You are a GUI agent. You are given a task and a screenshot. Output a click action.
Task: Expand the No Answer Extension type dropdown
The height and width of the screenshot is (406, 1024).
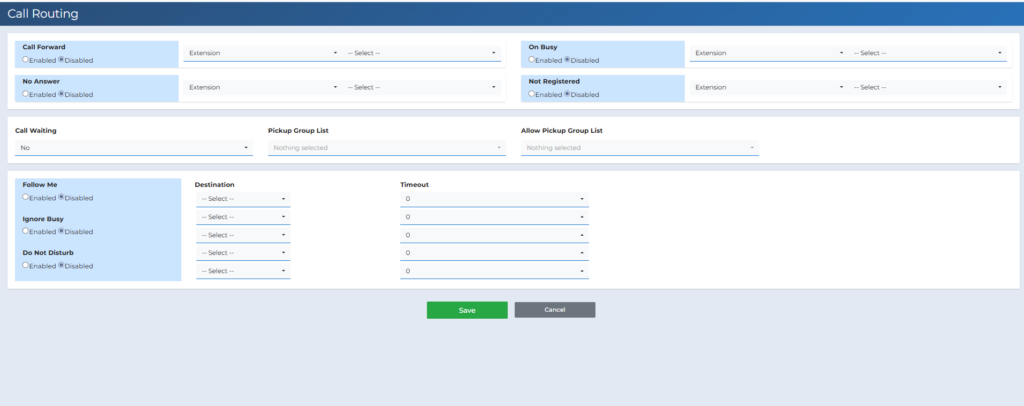[x=263, y=88]
